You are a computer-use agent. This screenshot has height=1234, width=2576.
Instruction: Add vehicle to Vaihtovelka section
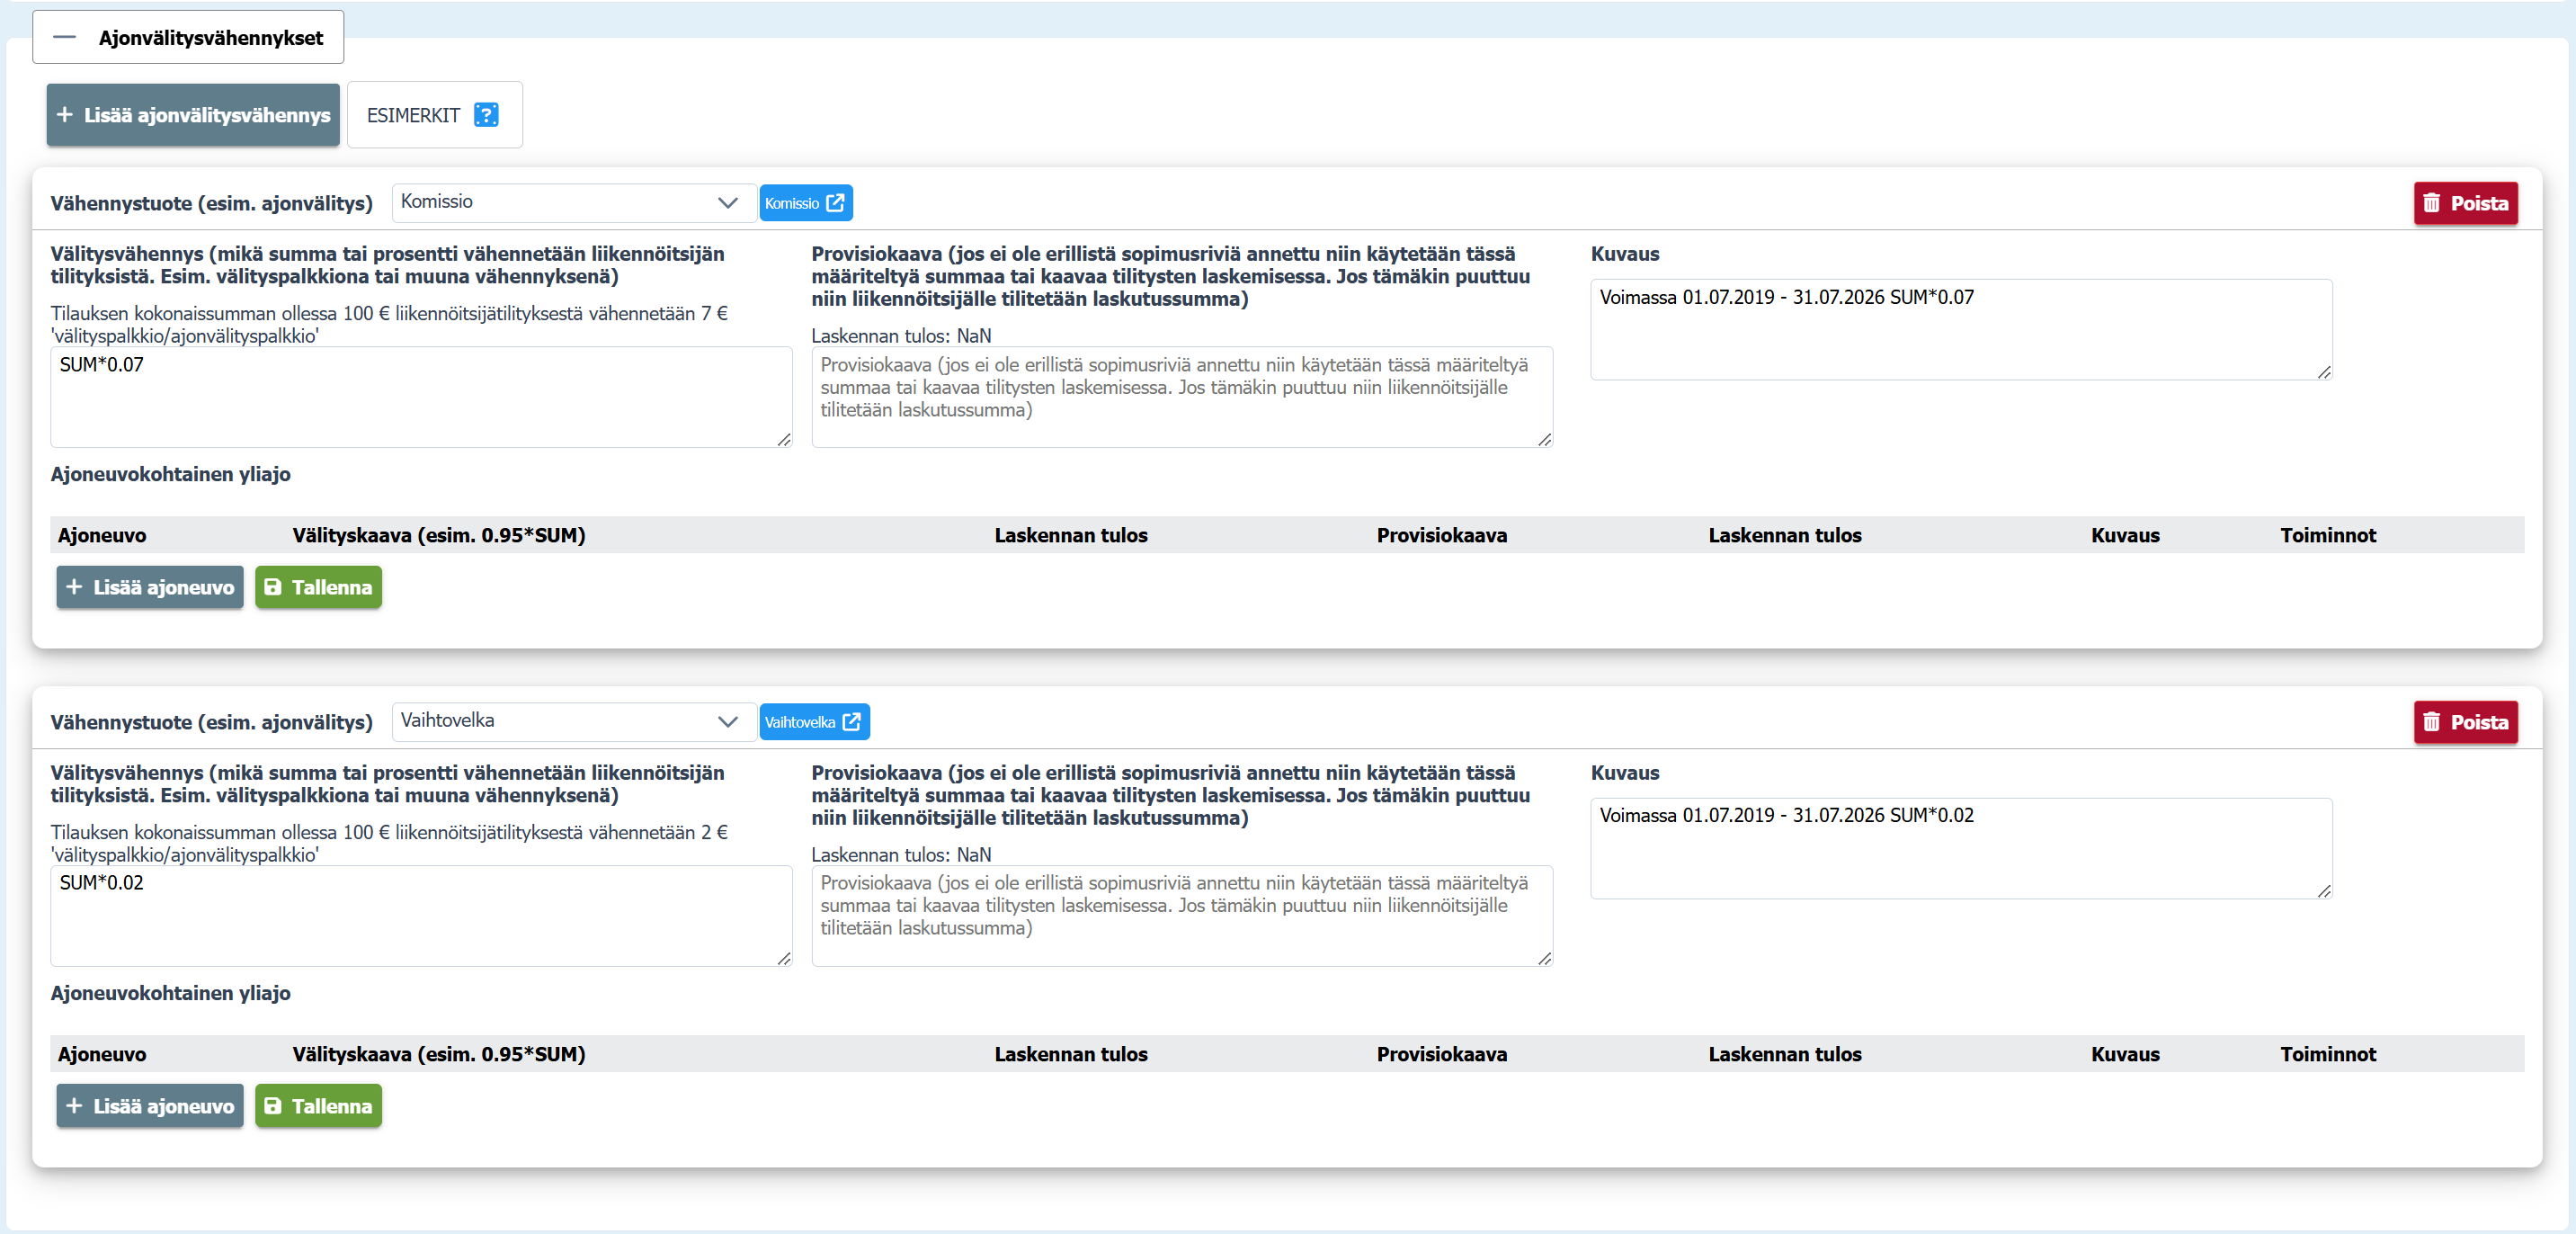150,1106
